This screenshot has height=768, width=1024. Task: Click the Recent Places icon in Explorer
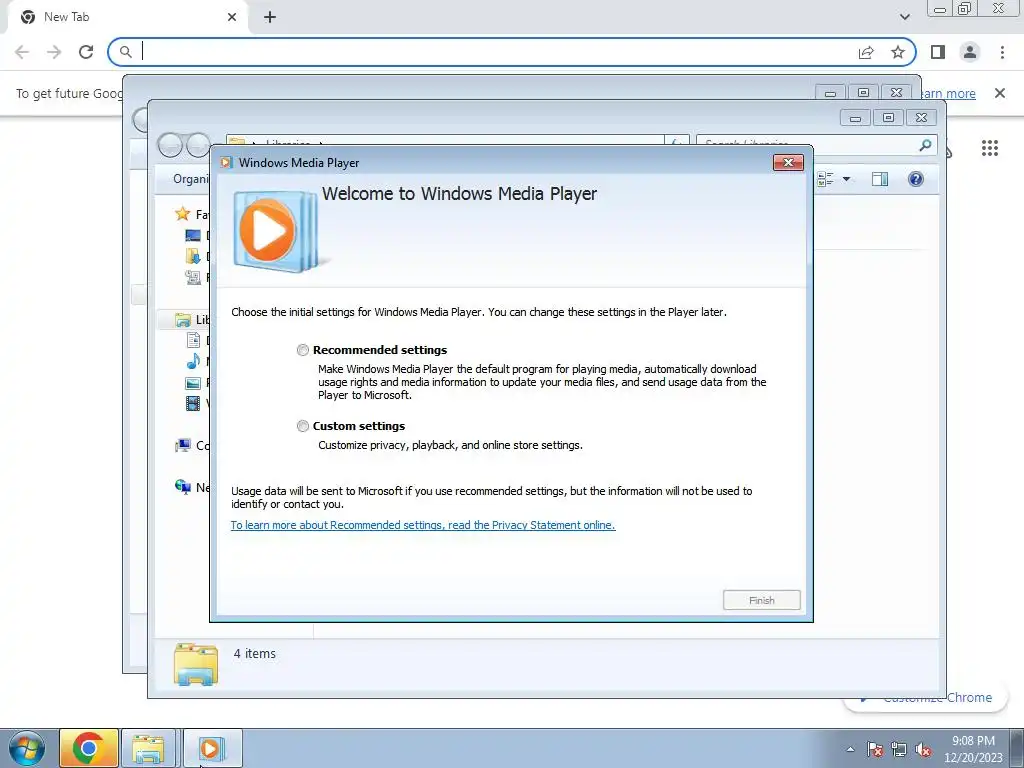[x=193, y=278]
